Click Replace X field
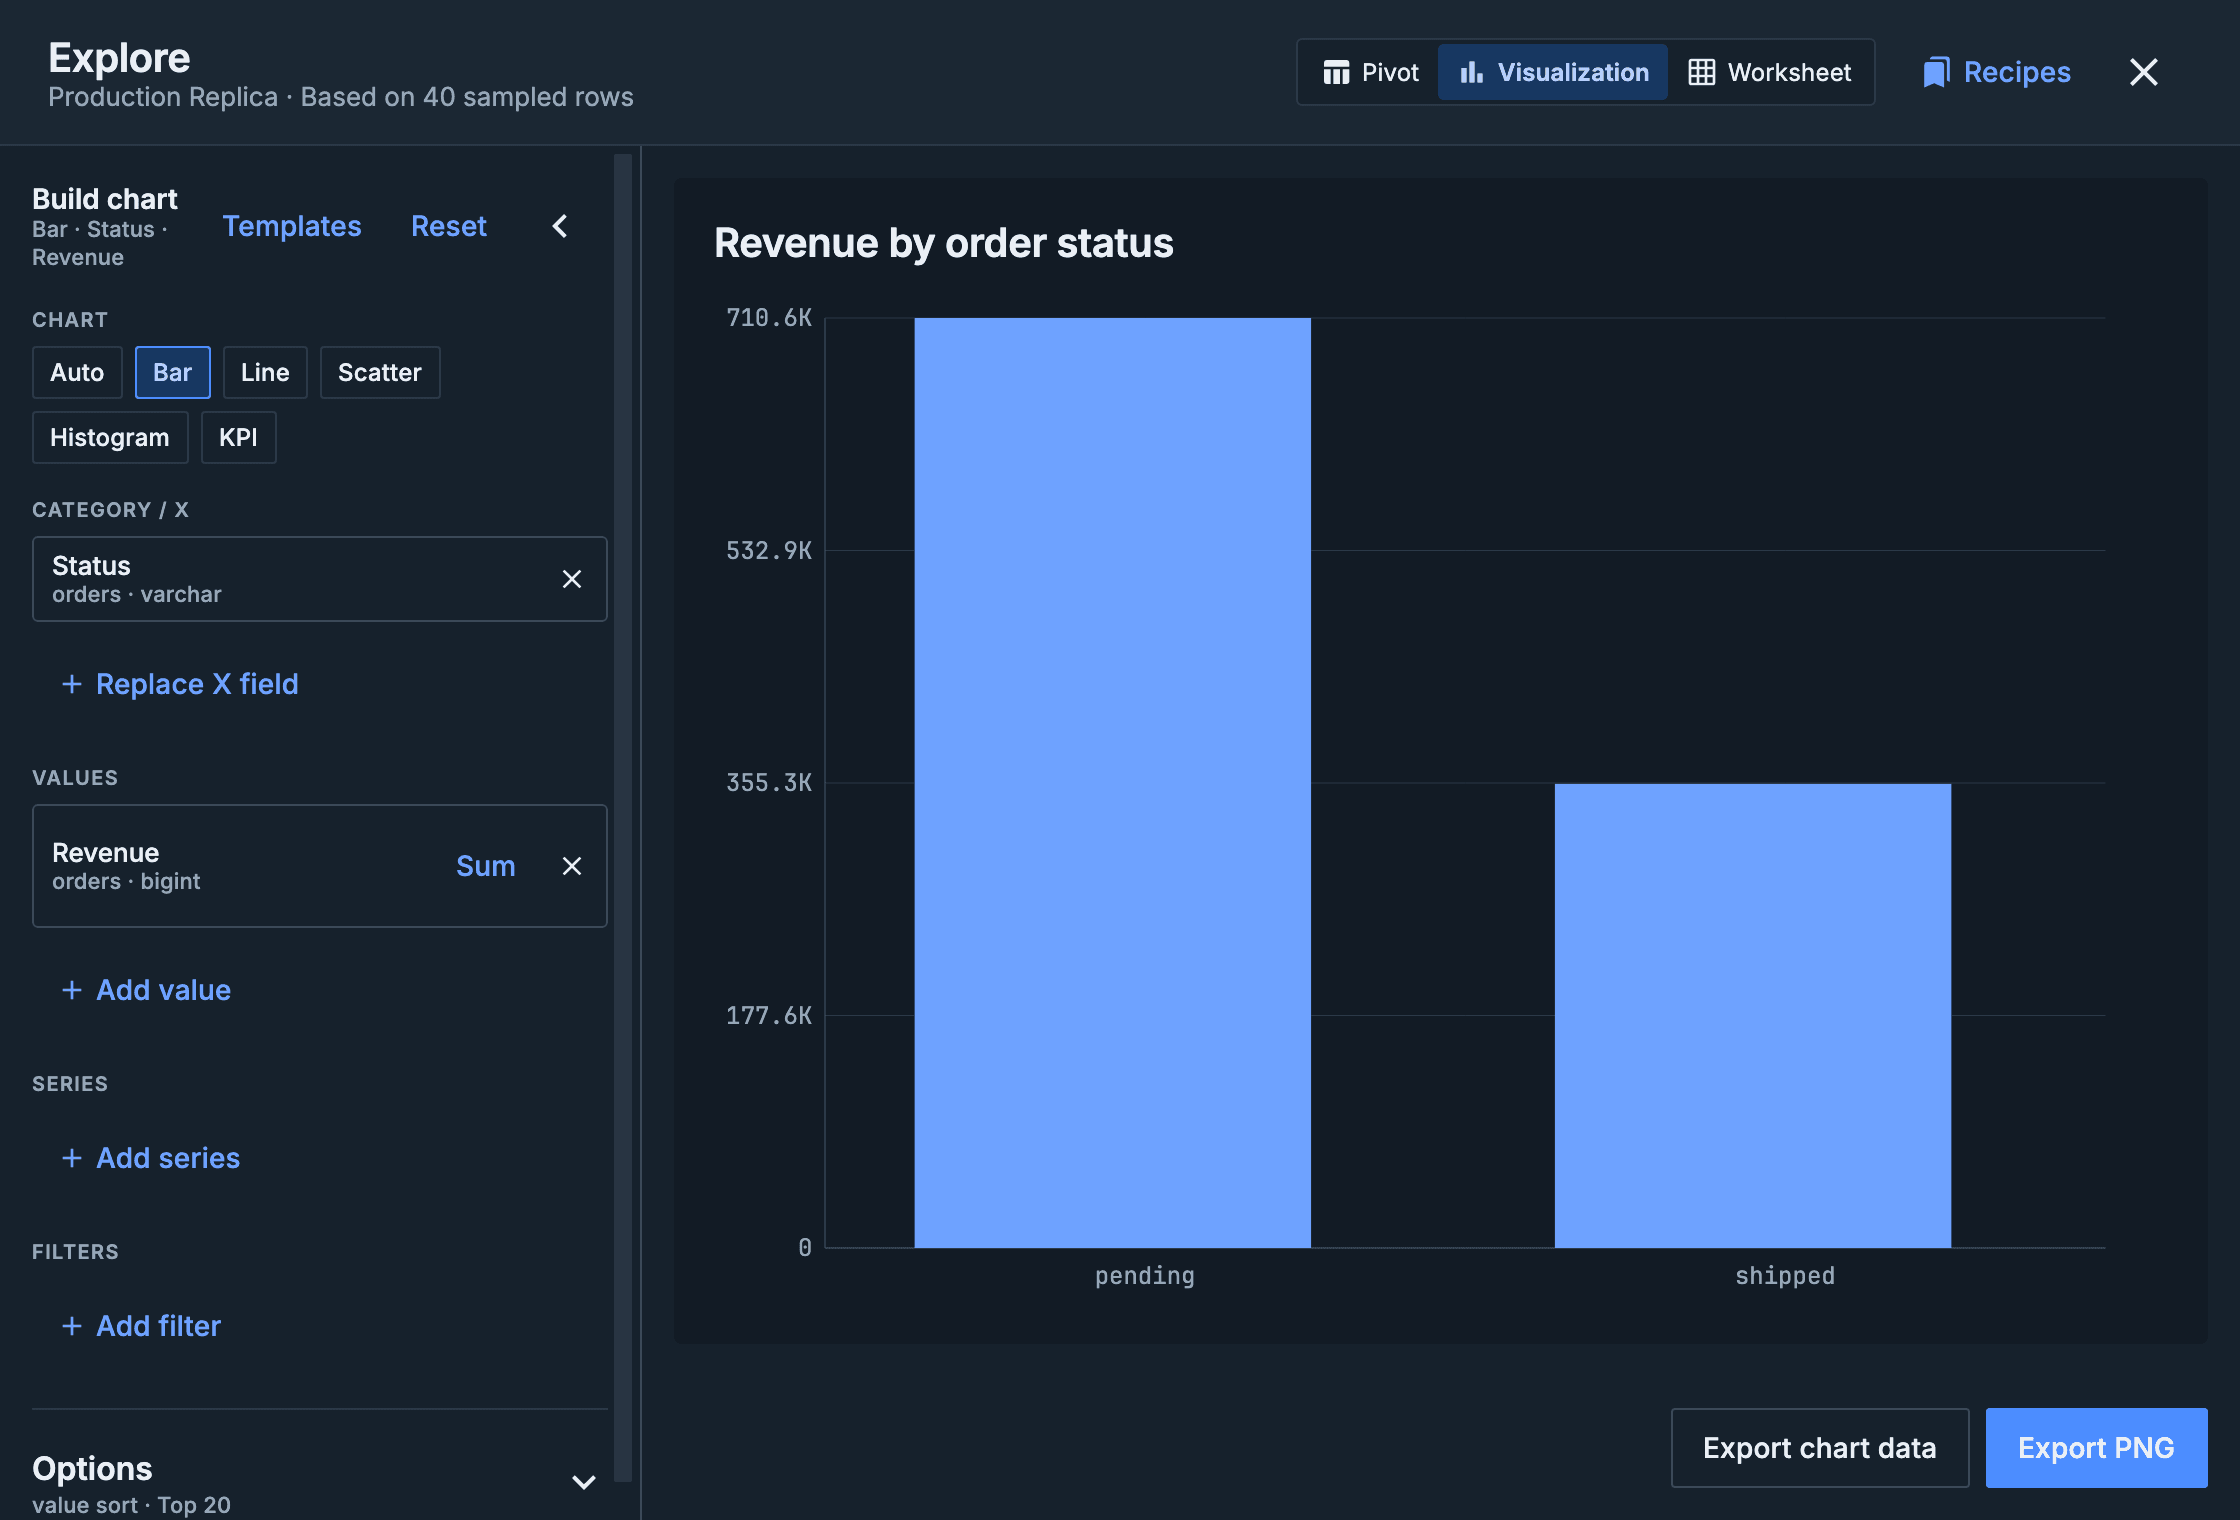 180,684
